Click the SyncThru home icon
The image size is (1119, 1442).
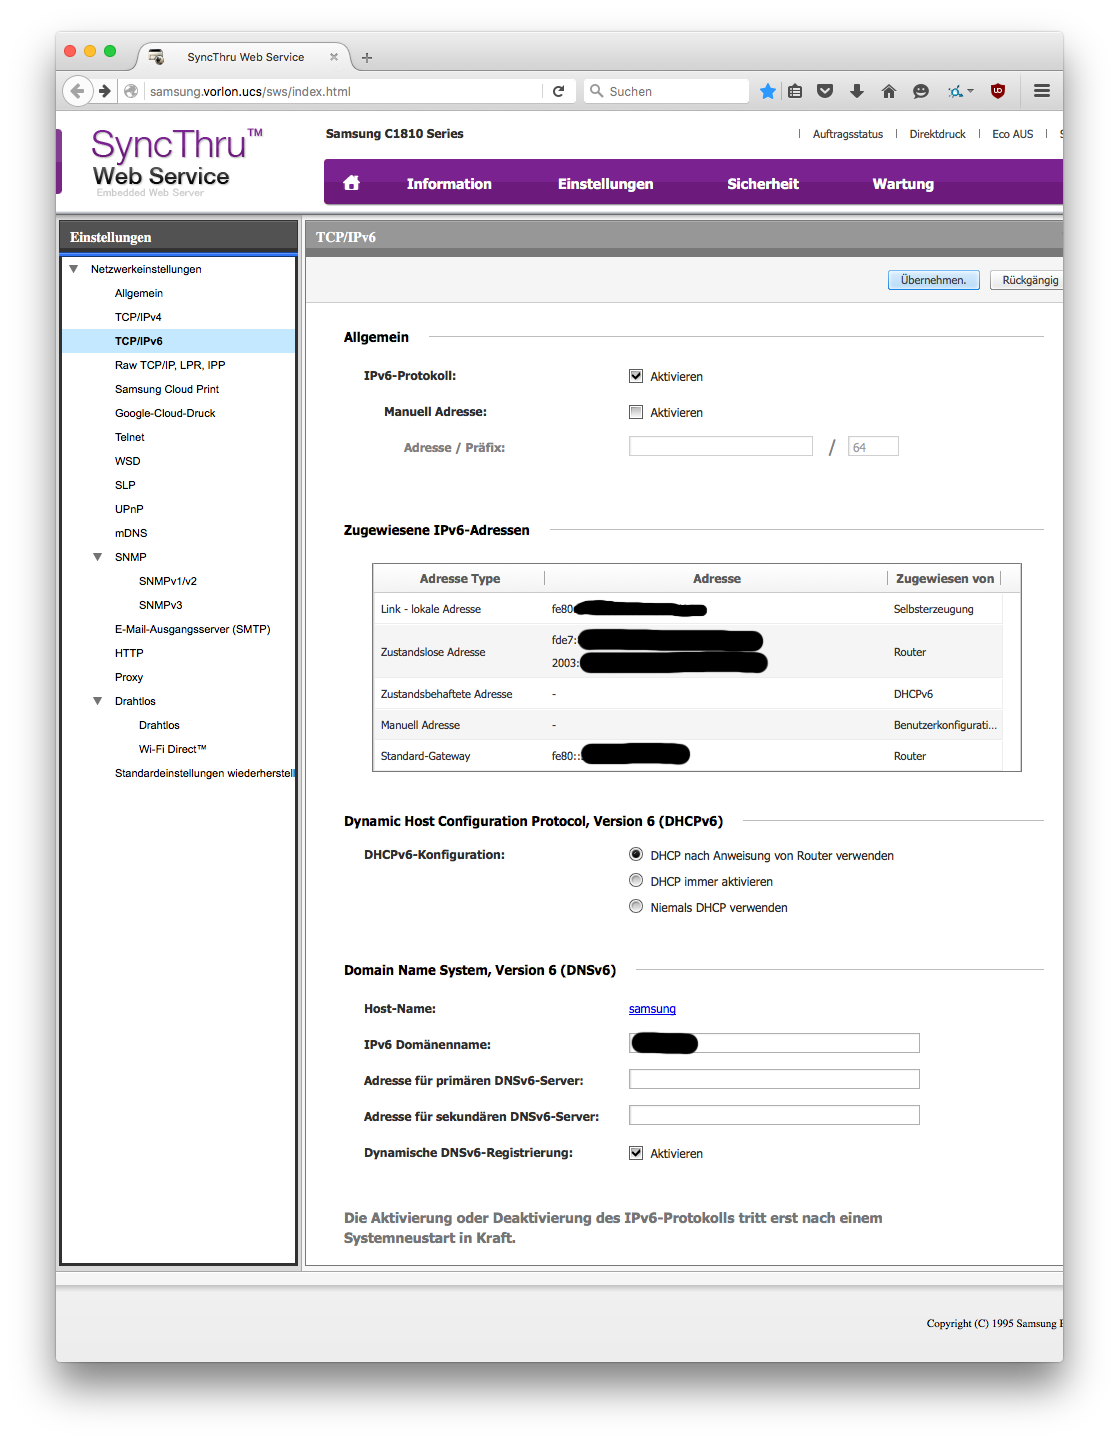pos(351,183)
